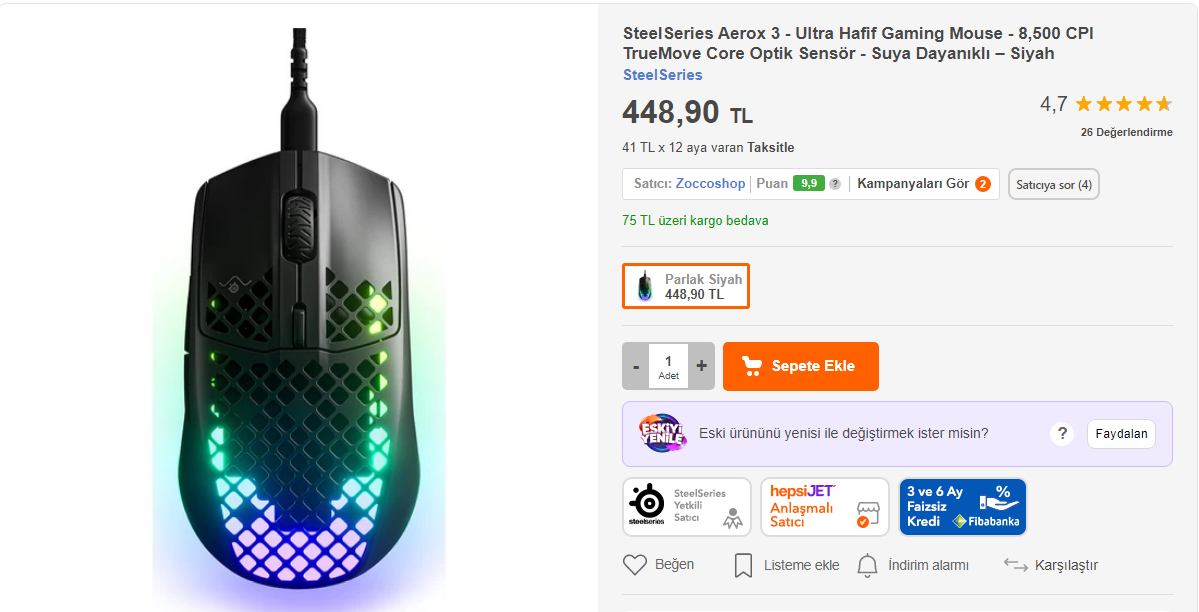
Task: Click the heart Beğen icon
Action: 635,565
